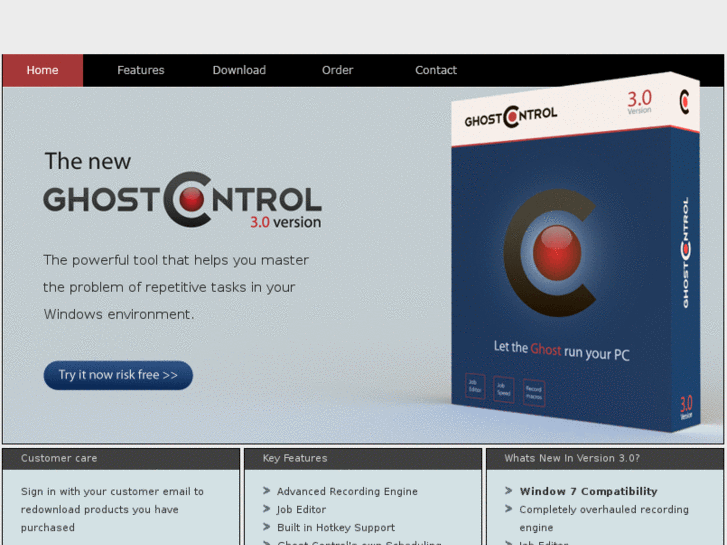The width and height of the screenshot is (727, 545).
Task: Select 'Advanced Recording Engine' feature text
Action: pos(347,491)
